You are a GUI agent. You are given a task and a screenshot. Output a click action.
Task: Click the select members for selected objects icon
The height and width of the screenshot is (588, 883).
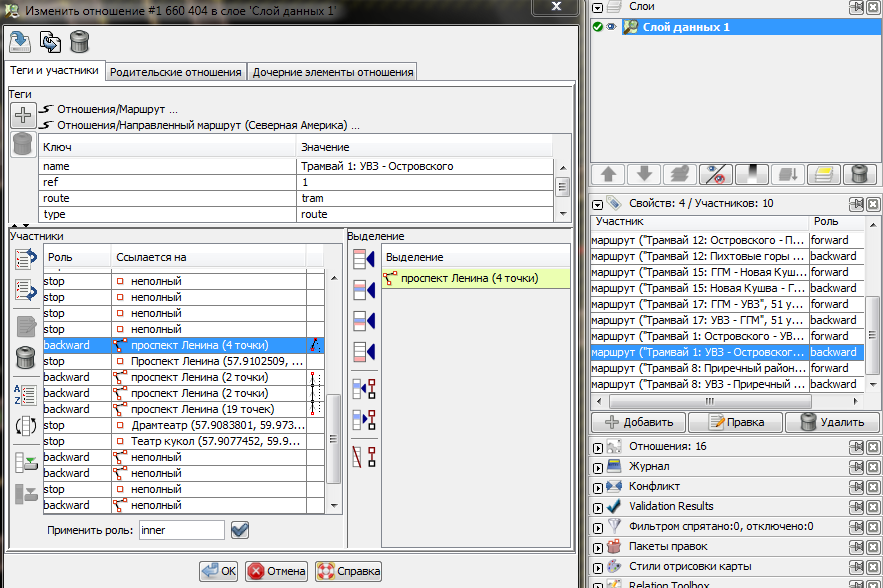363,389
